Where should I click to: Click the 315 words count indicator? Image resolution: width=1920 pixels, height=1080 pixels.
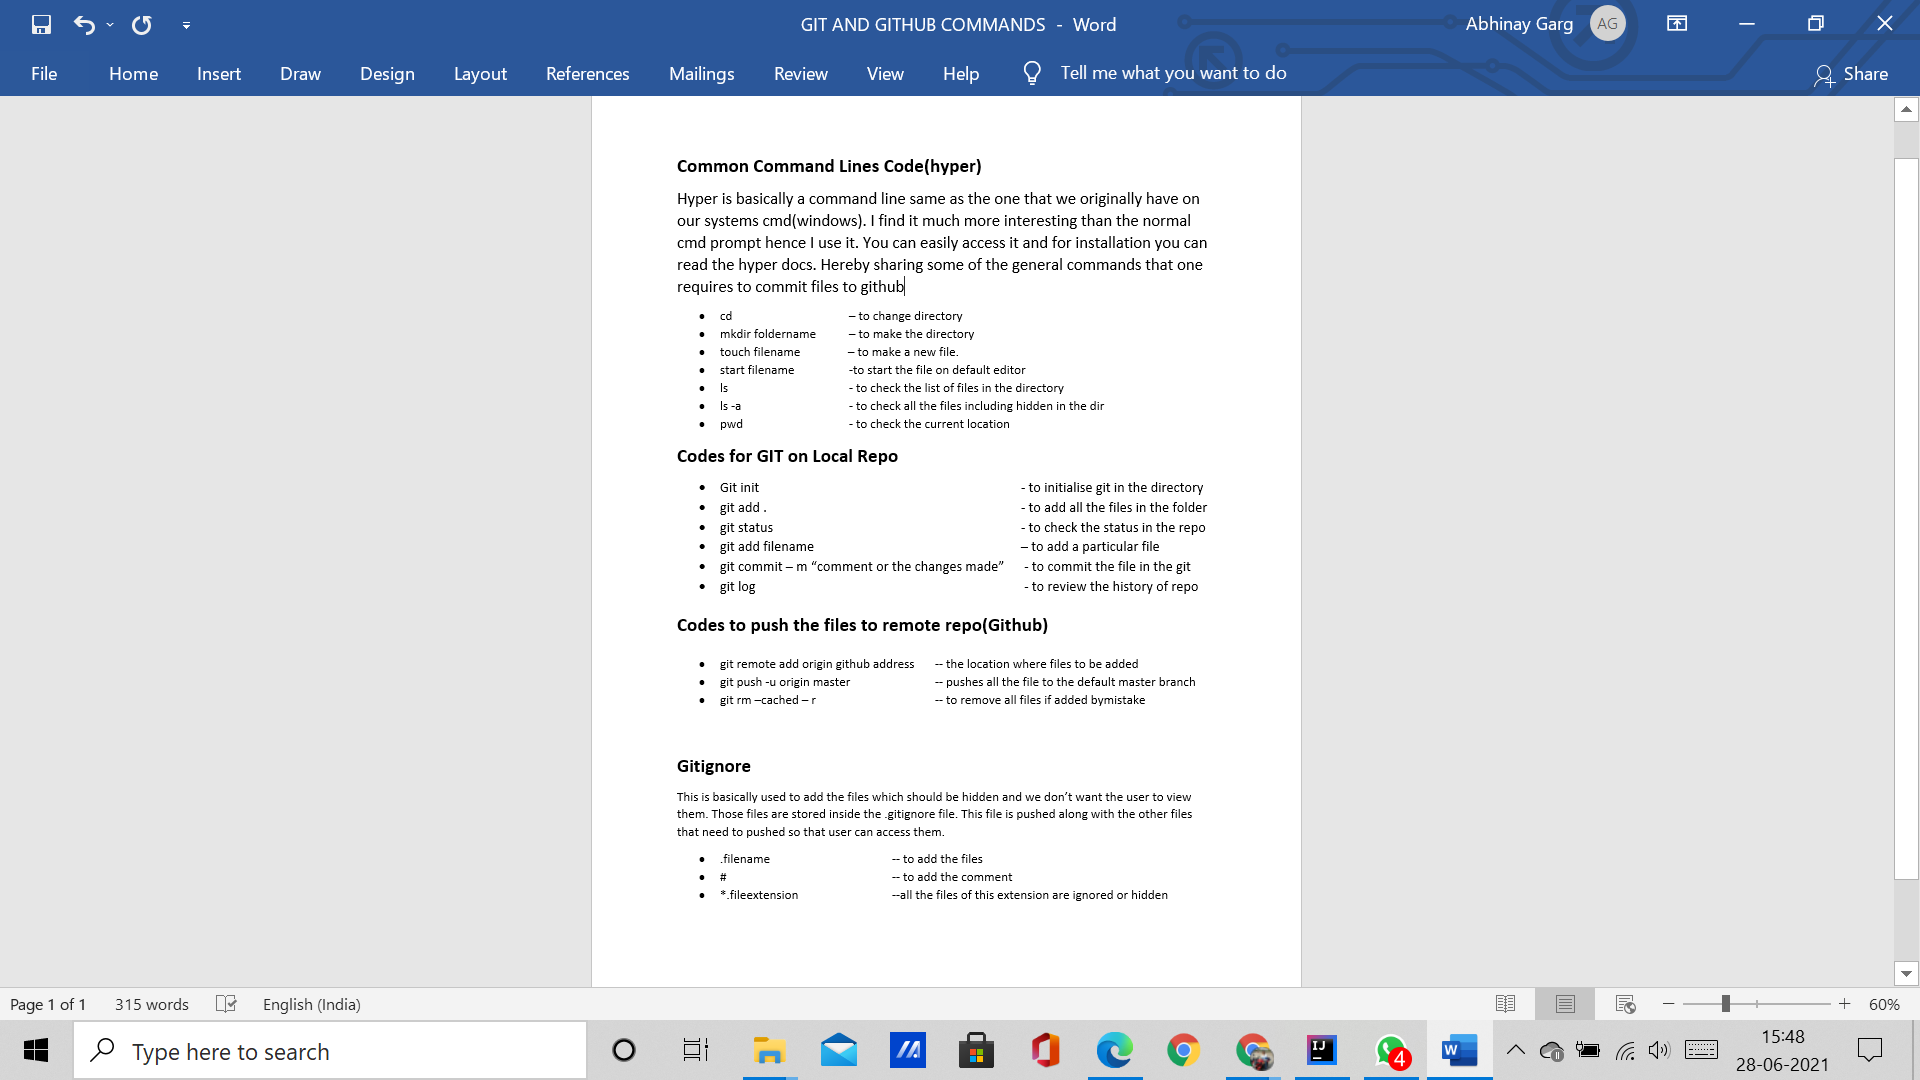151,1004
